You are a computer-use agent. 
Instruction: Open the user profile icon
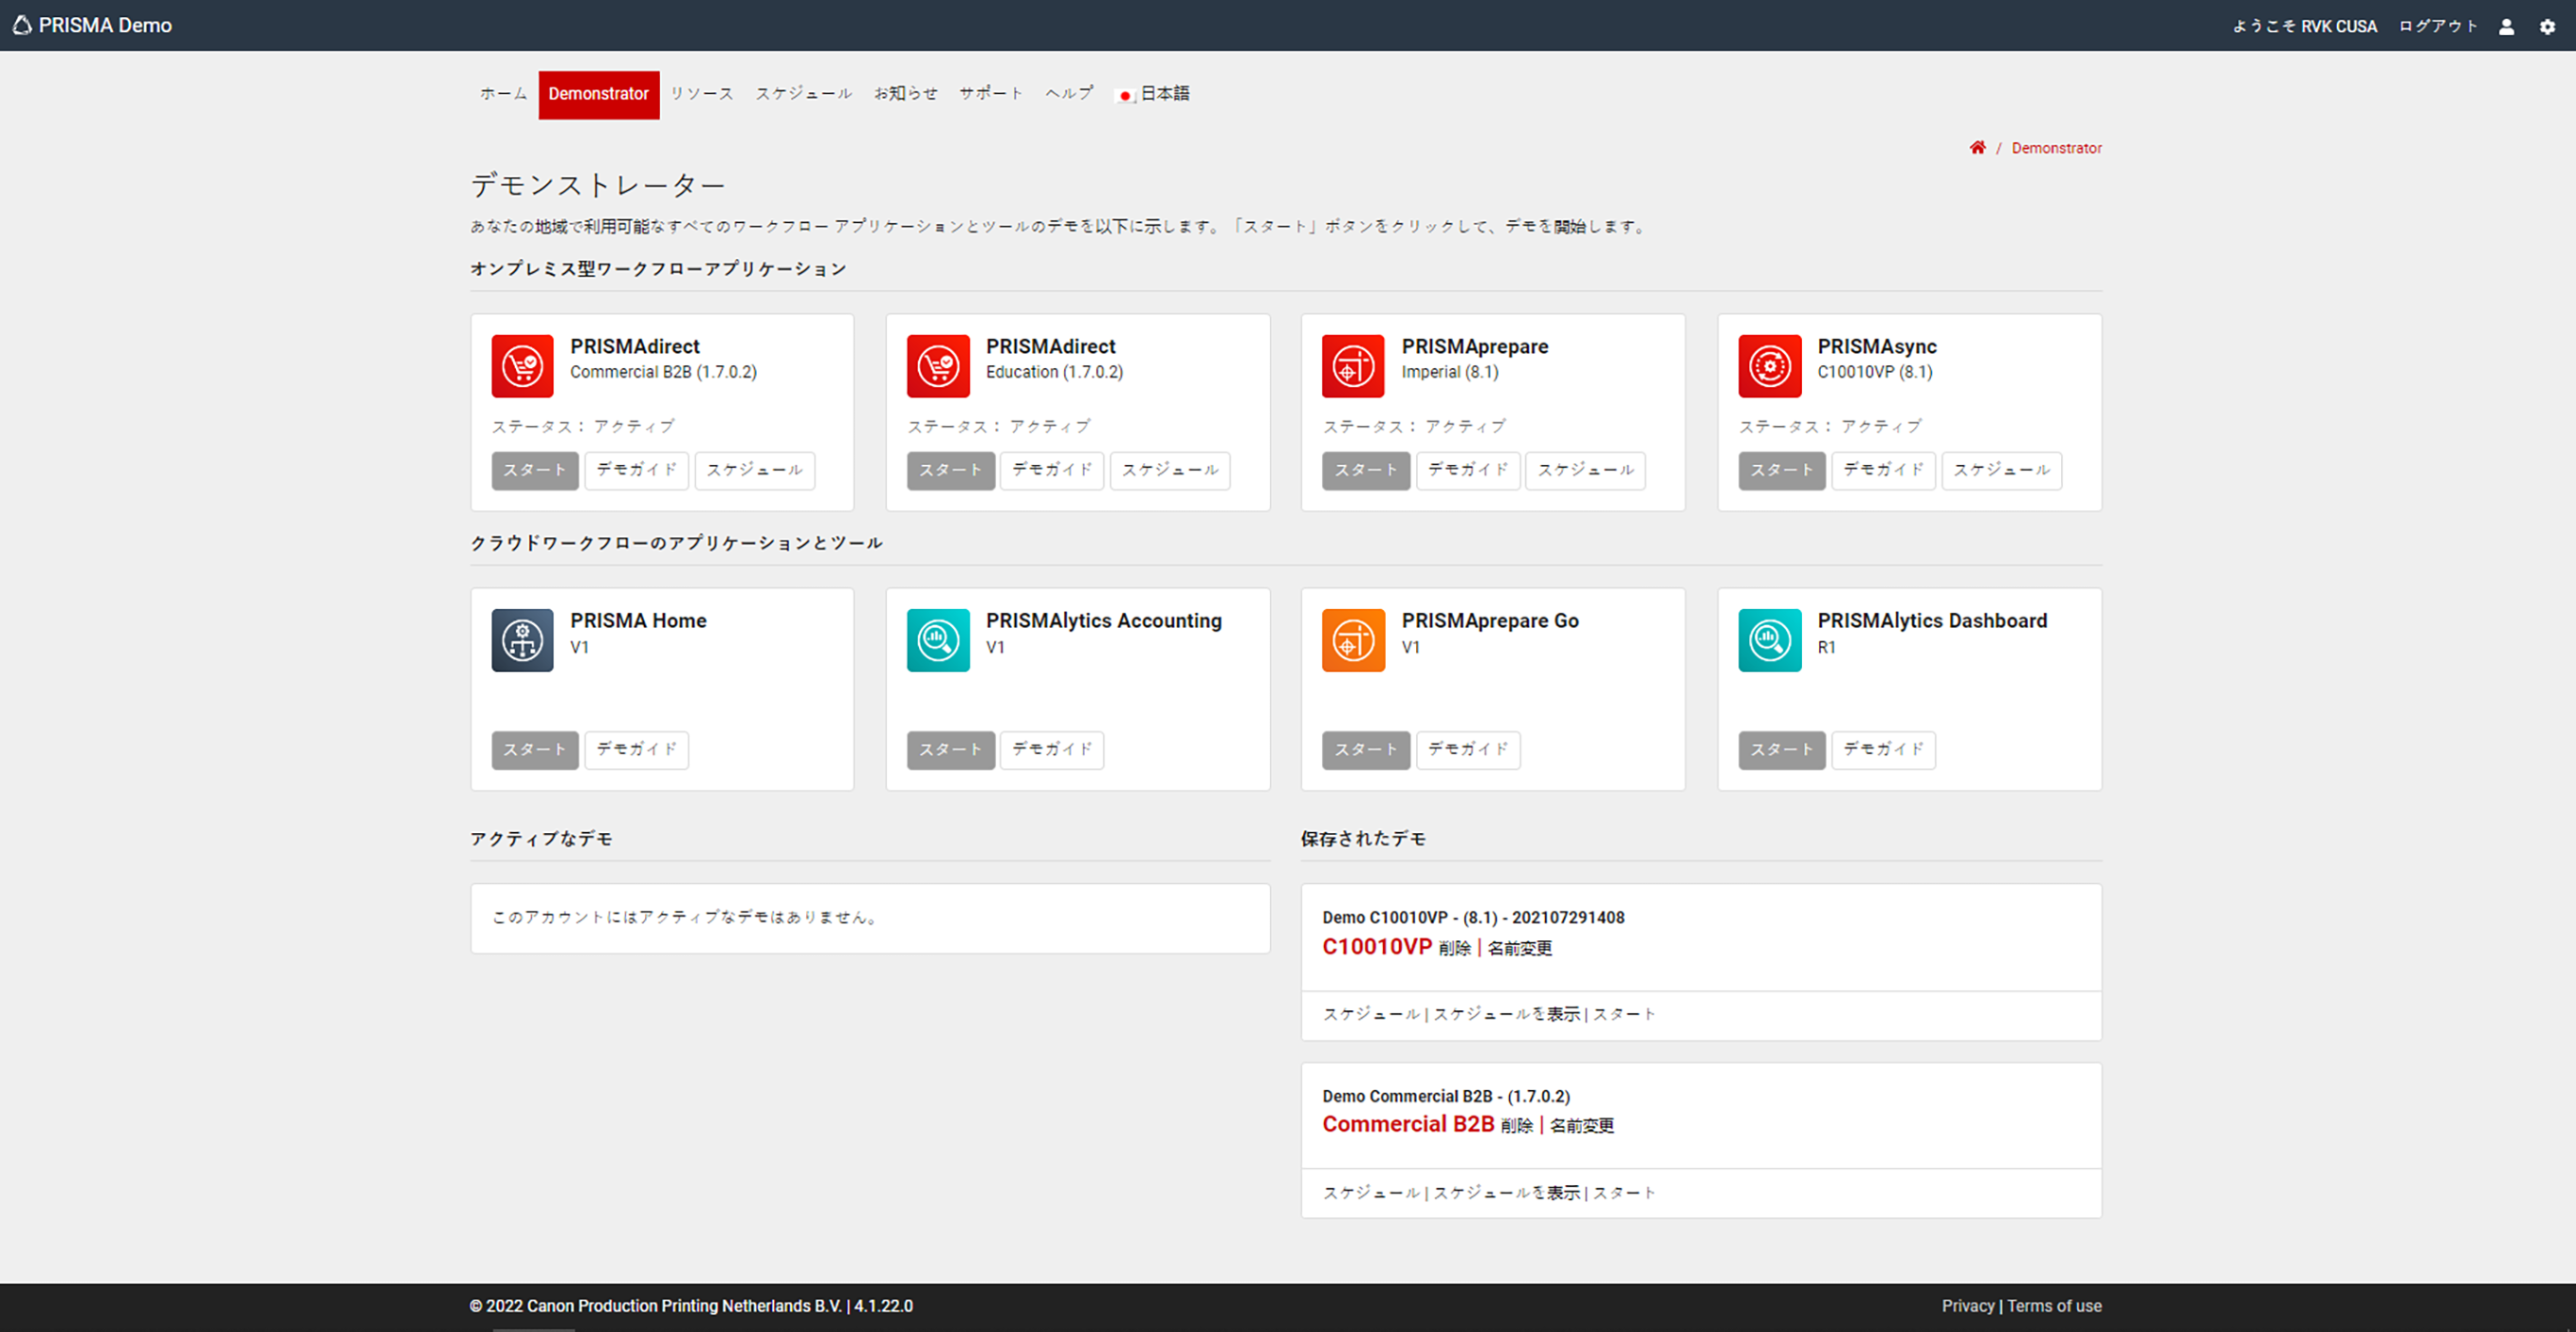[x=2506, y=27]
